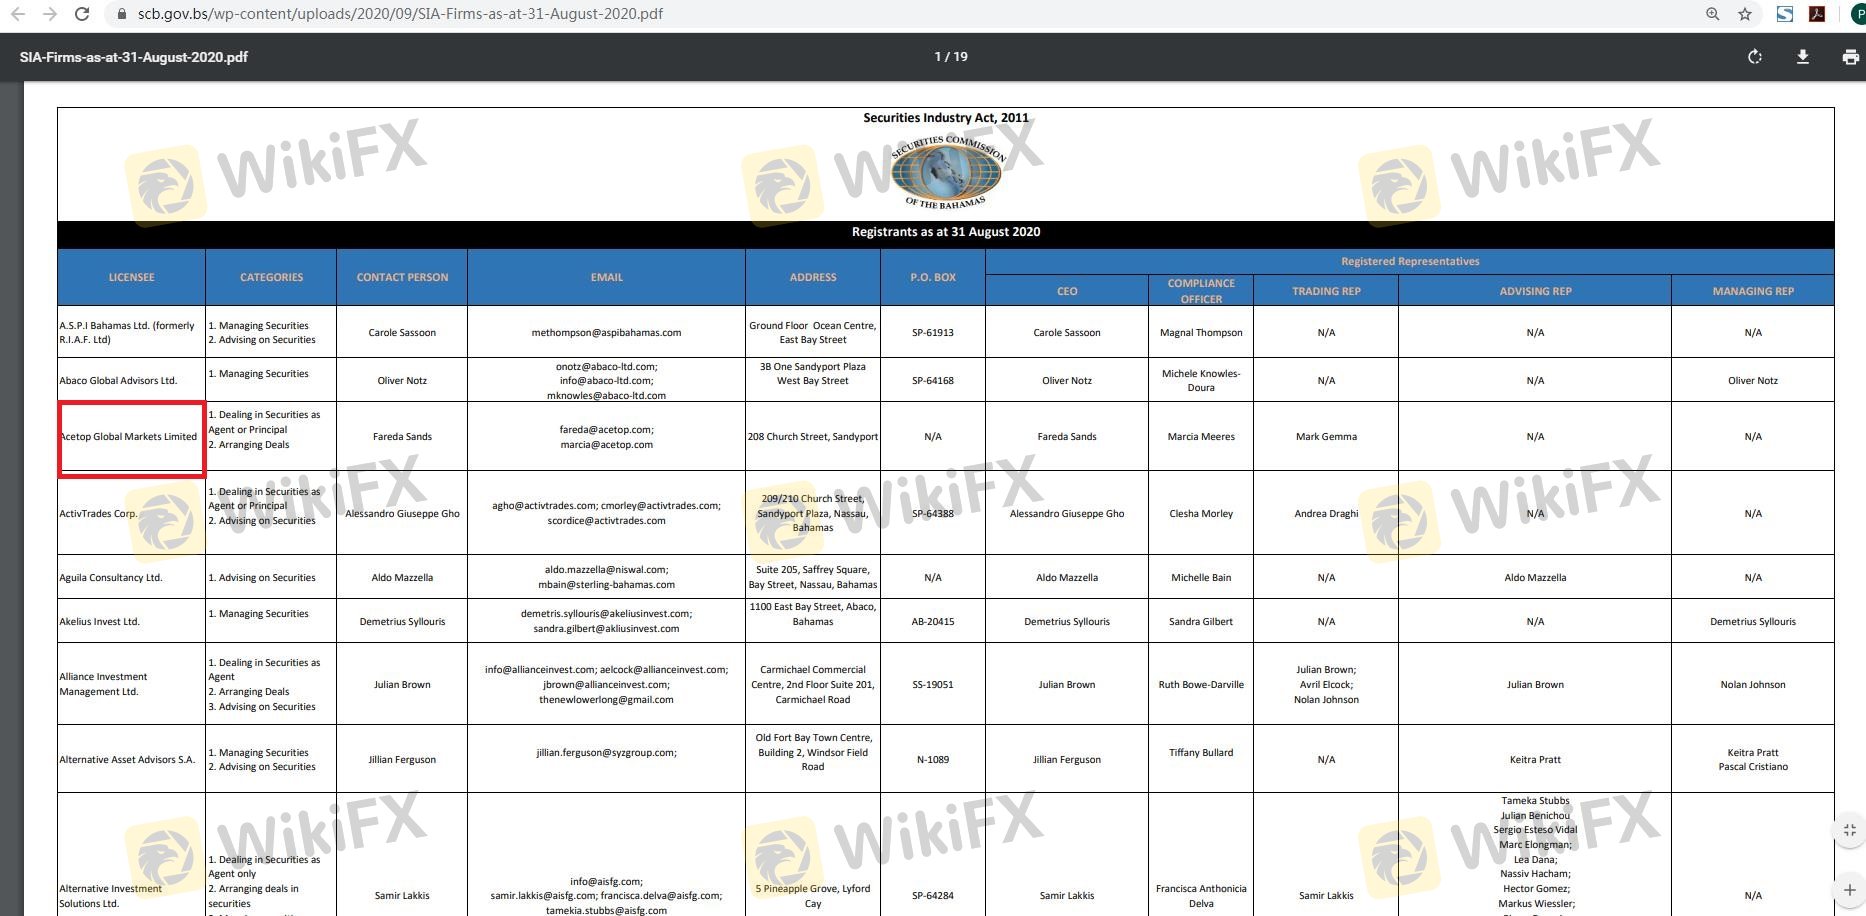Click the CATEGORIES column header
Screen dimensions: 1866x916
pyautogui.click(x=271, y=277)
